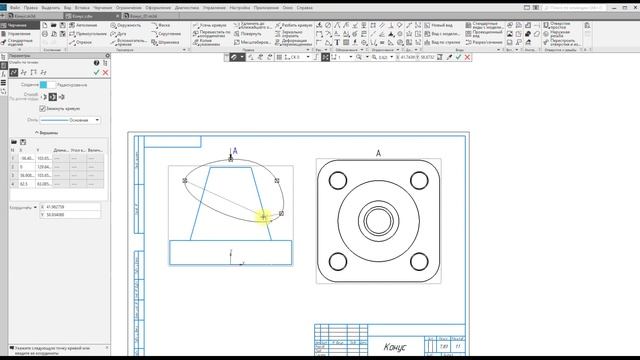Select the Дуга arc tool
Viewport: 640px width, 360px height.
118,34
